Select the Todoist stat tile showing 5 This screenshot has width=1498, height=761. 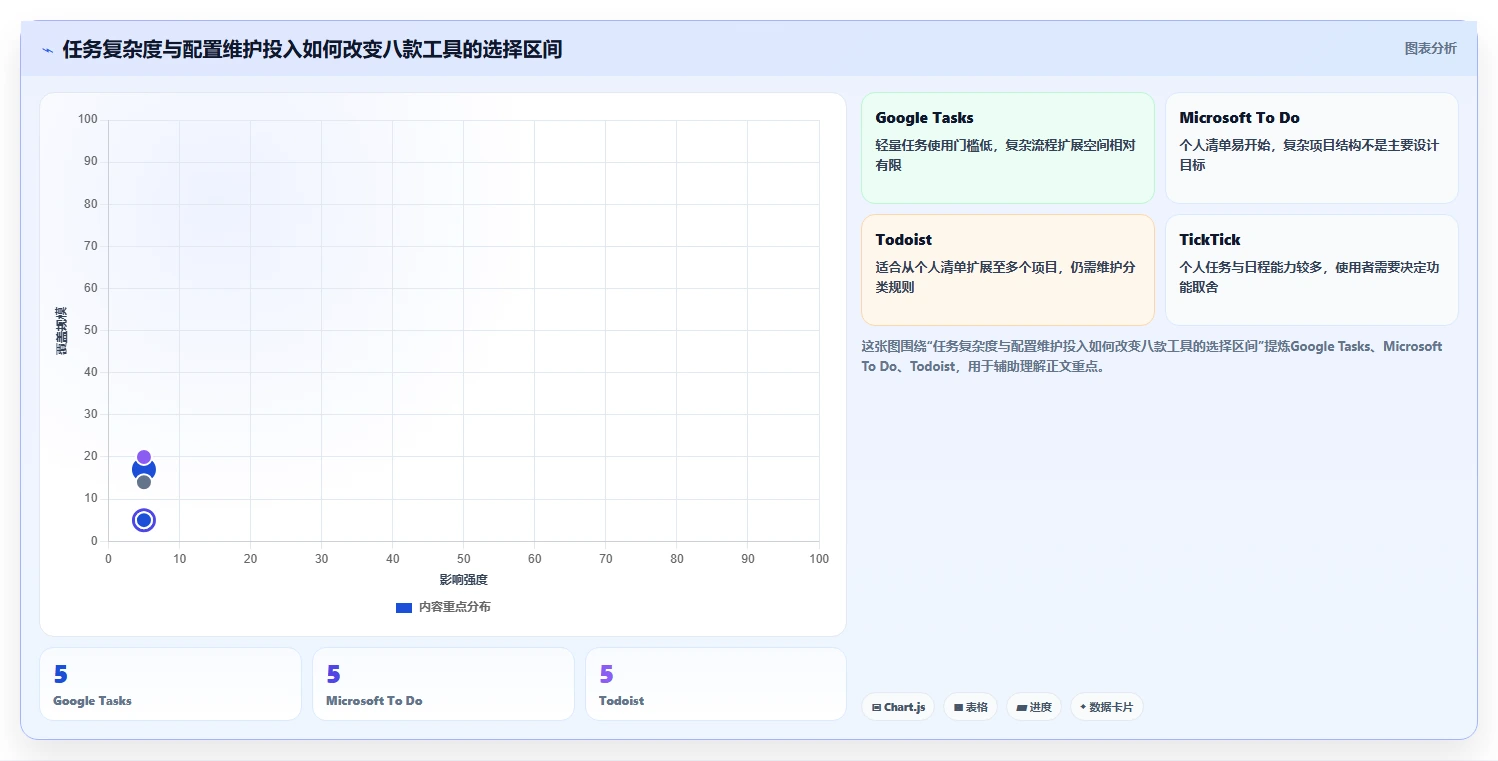tap(716, 684)
